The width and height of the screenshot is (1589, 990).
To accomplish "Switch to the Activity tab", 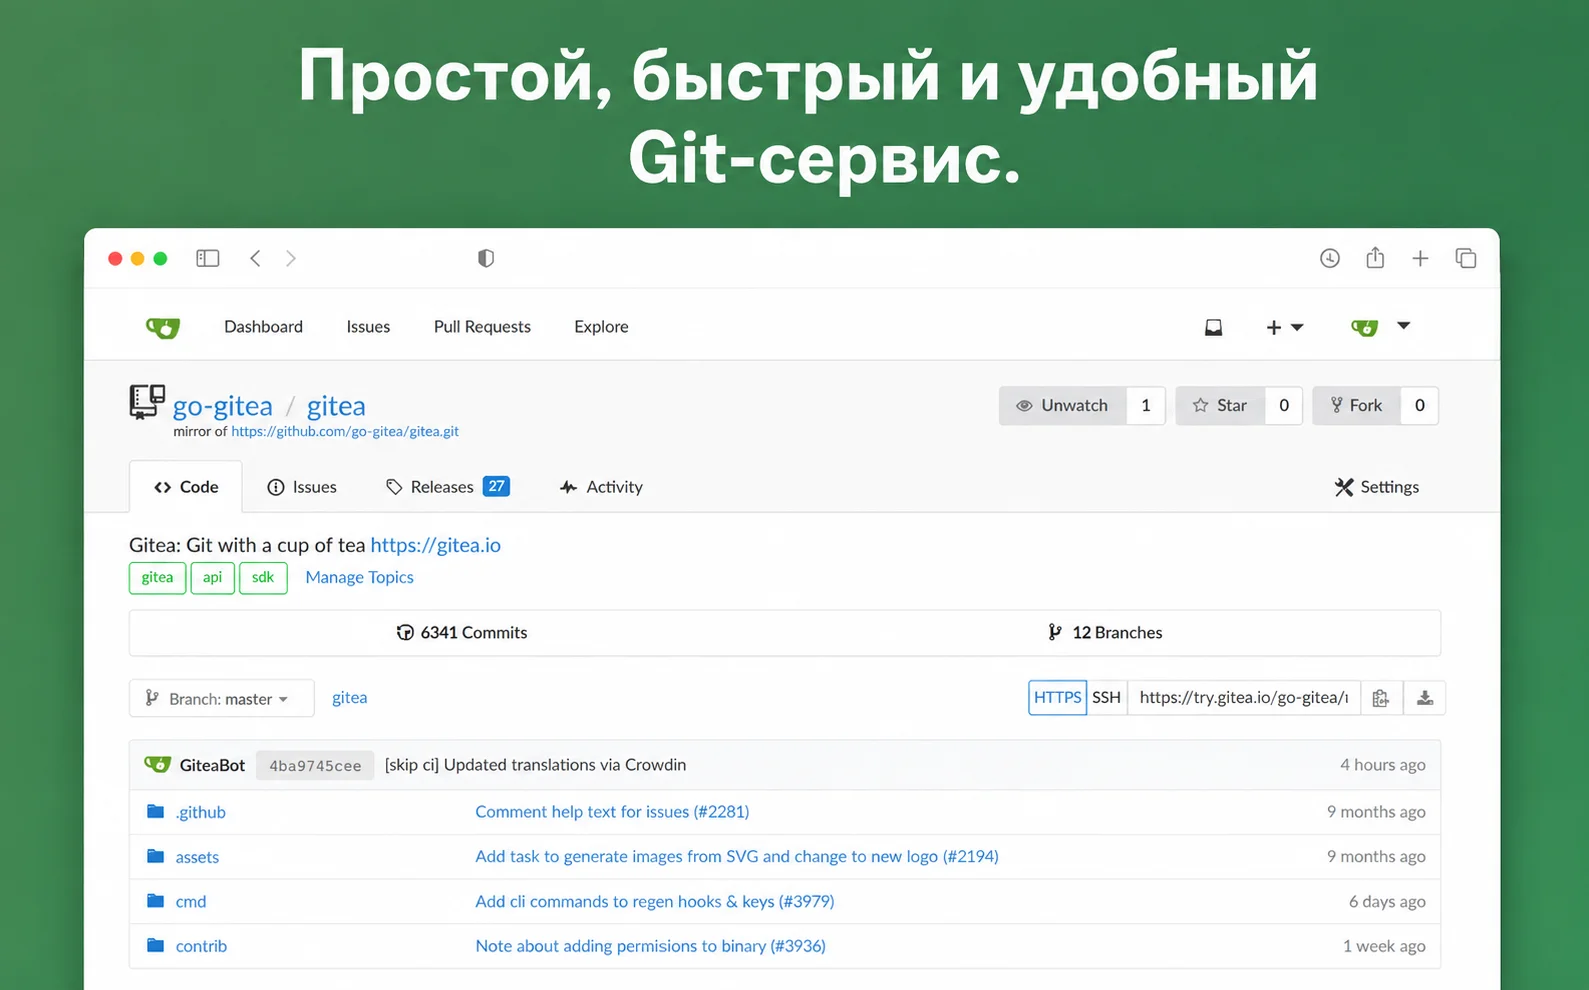I will 601,487.
